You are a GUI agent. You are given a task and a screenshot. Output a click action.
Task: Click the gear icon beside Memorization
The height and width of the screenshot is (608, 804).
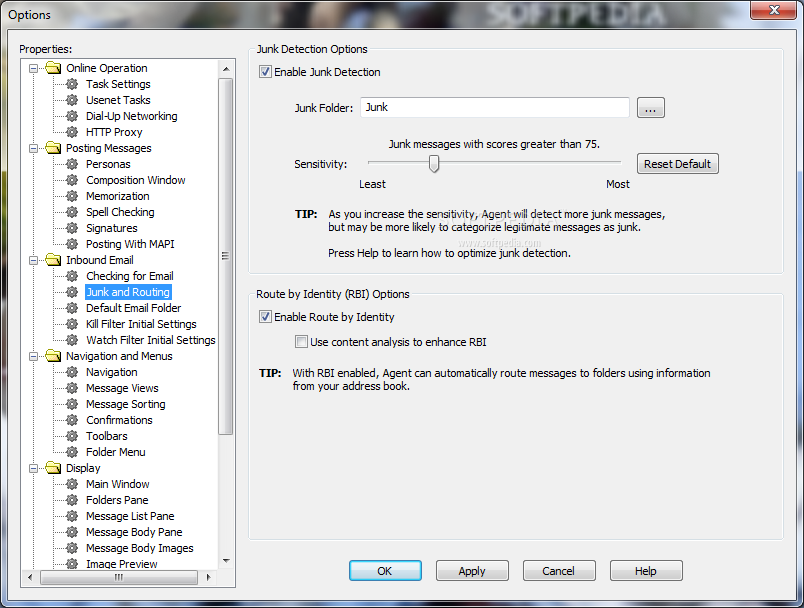72,196
